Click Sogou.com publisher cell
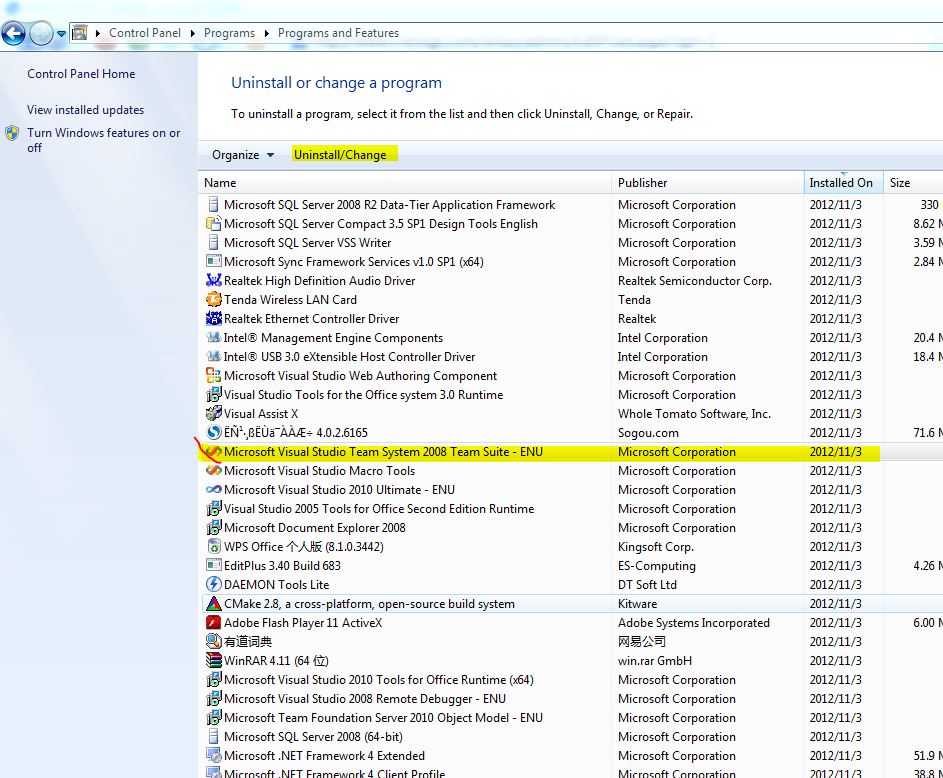 (x=648, y=433)
